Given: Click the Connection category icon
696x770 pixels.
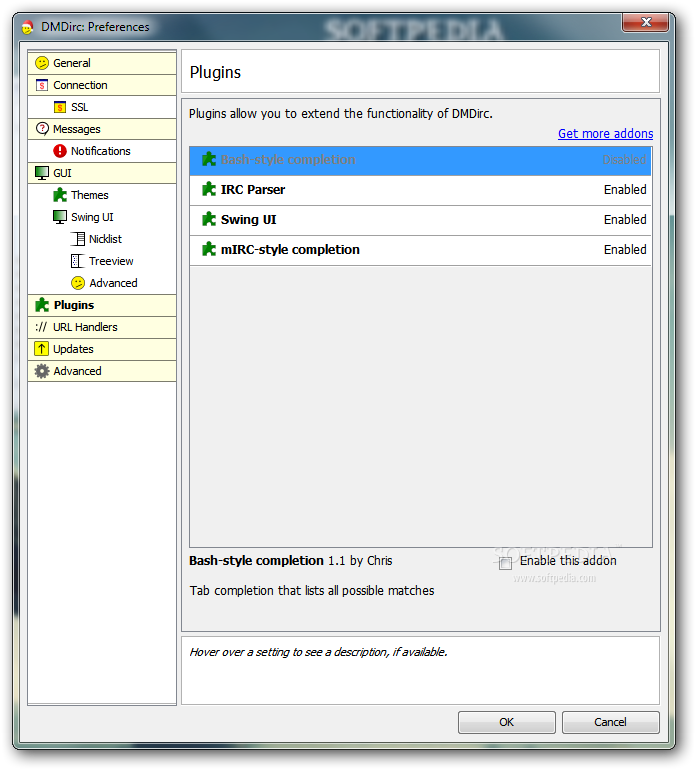Looking at the screenshot, I should pos(42,85).
